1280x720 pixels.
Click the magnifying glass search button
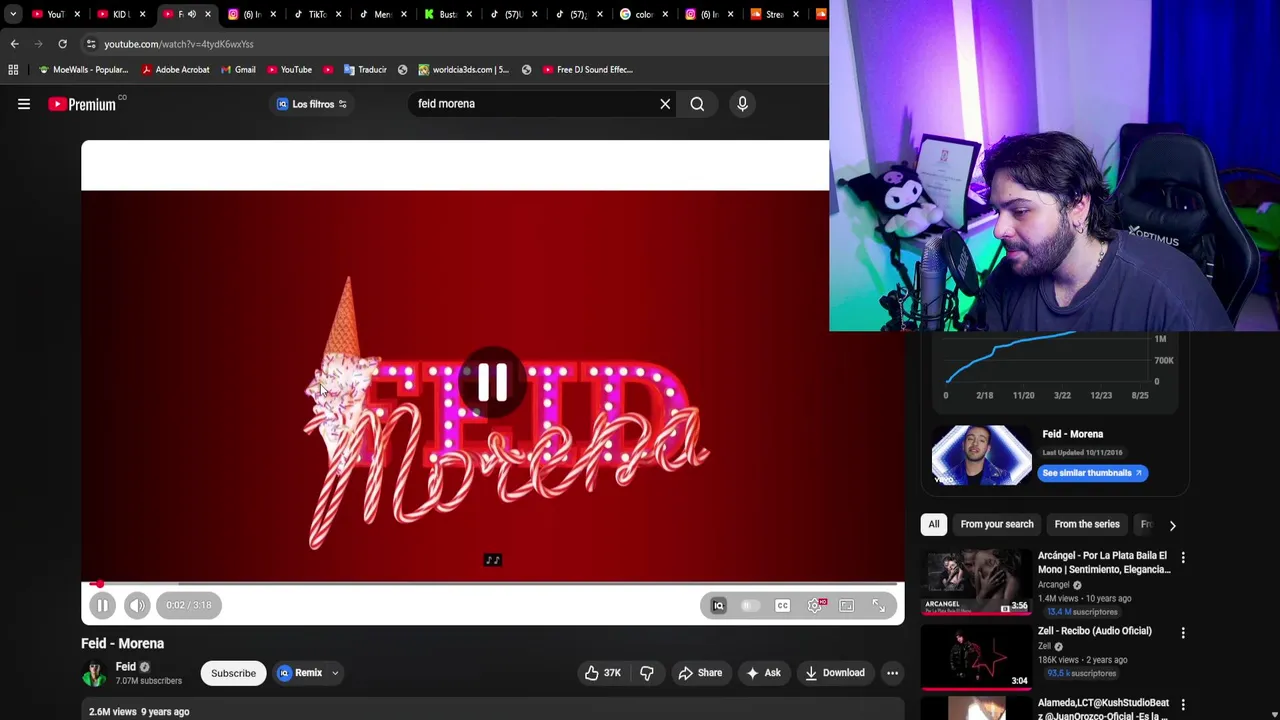697,104
